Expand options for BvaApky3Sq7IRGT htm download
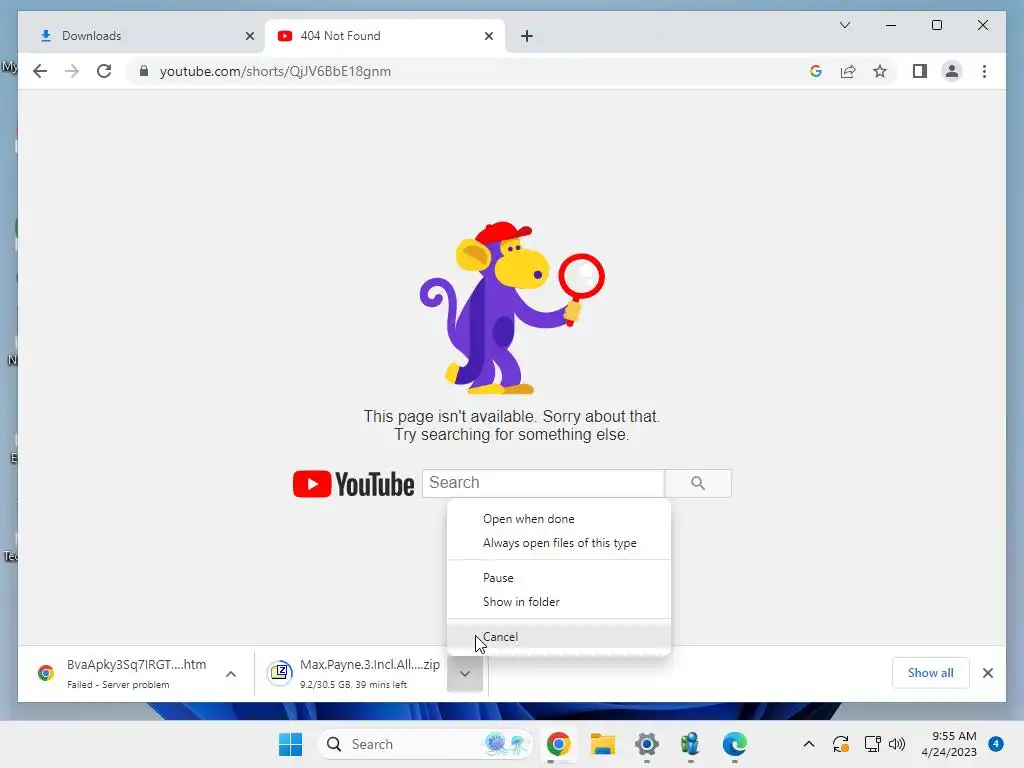1024x768 pixels. pyautogui.click(x=231, y=674)
